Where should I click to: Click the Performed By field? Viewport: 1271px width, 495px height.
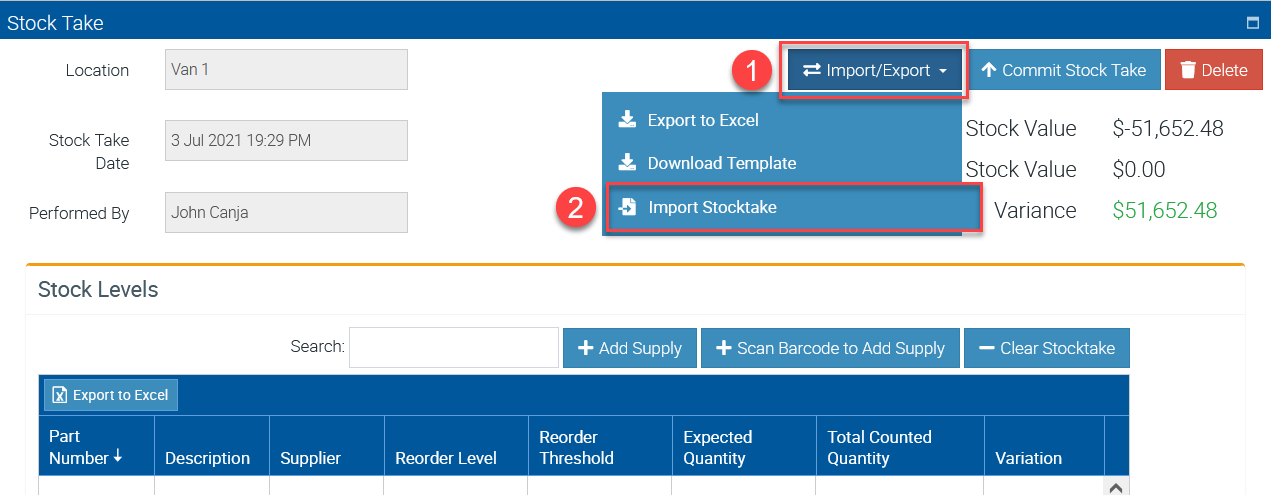point(286,212)
